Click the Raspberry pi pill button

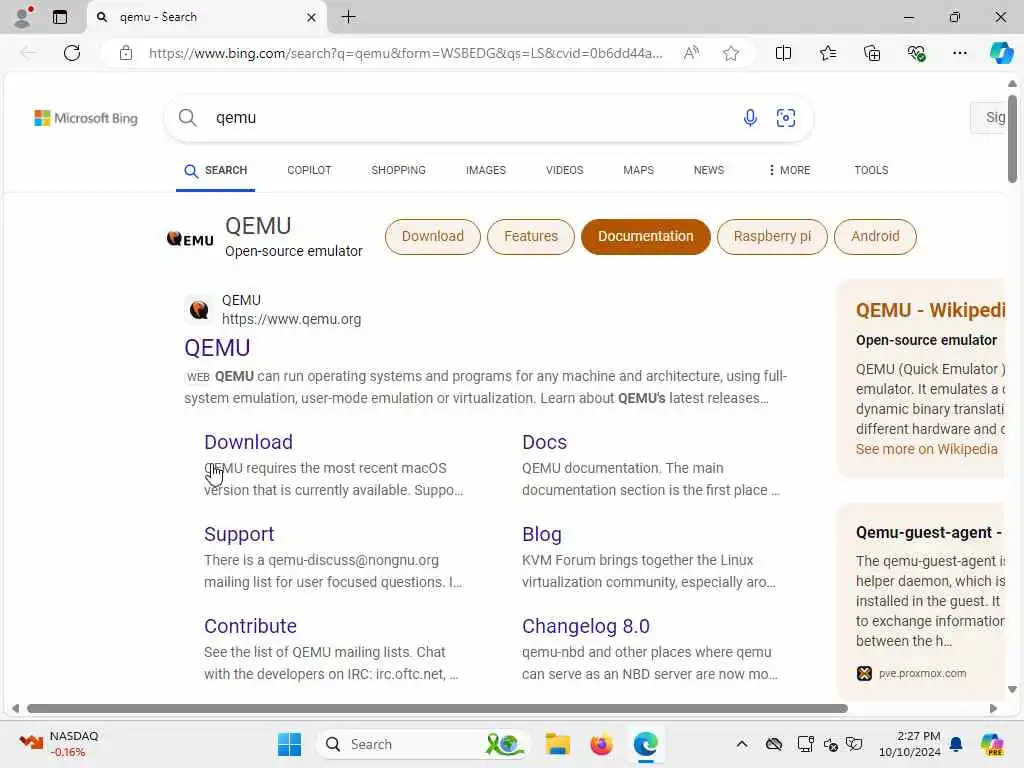772,236
